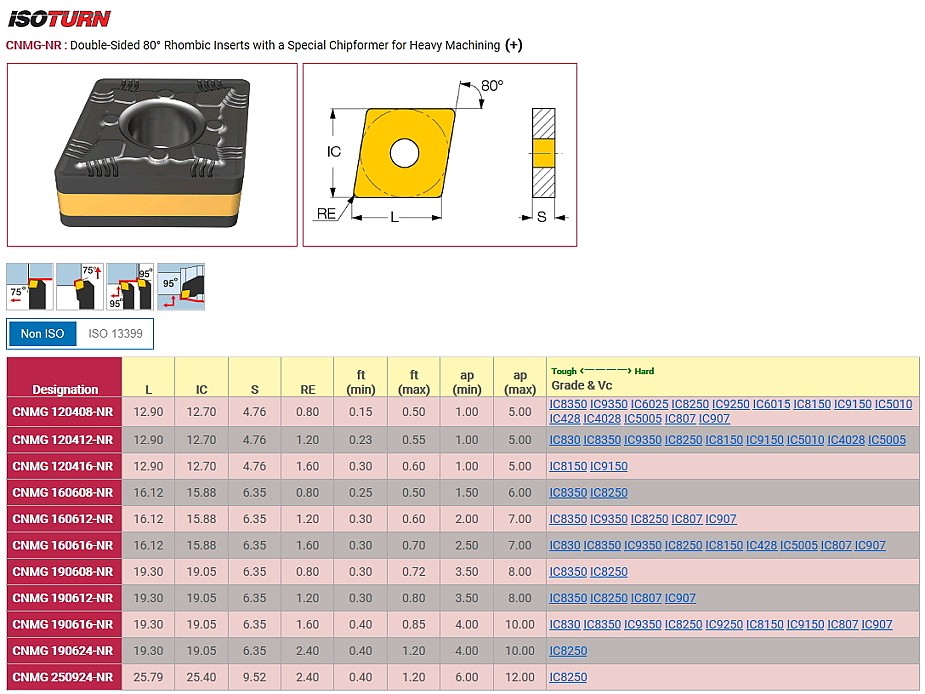Click the ISOTURN logo

tap(59, 19)
